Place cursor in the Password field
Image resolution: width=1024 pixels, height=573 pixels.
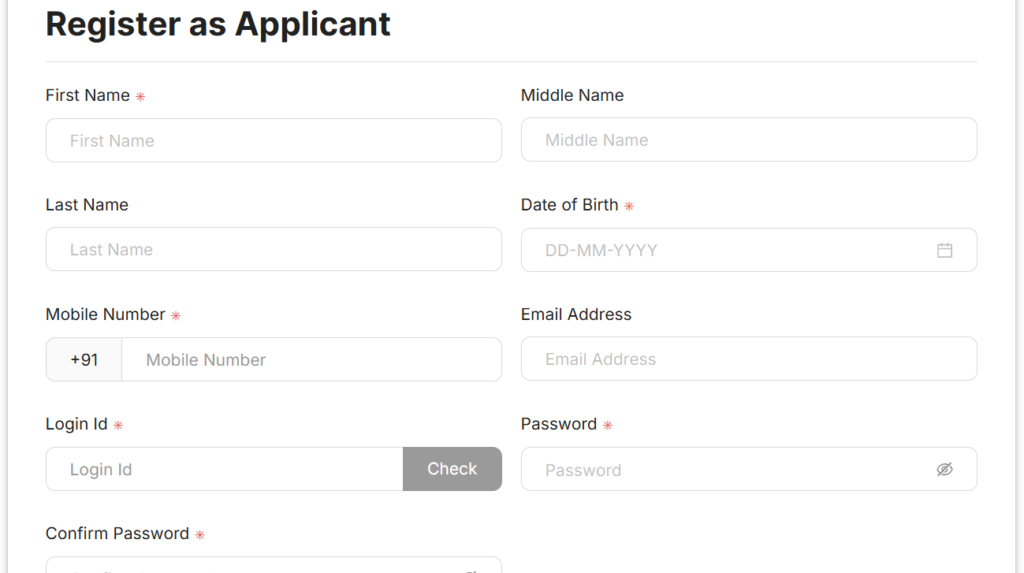749,469
